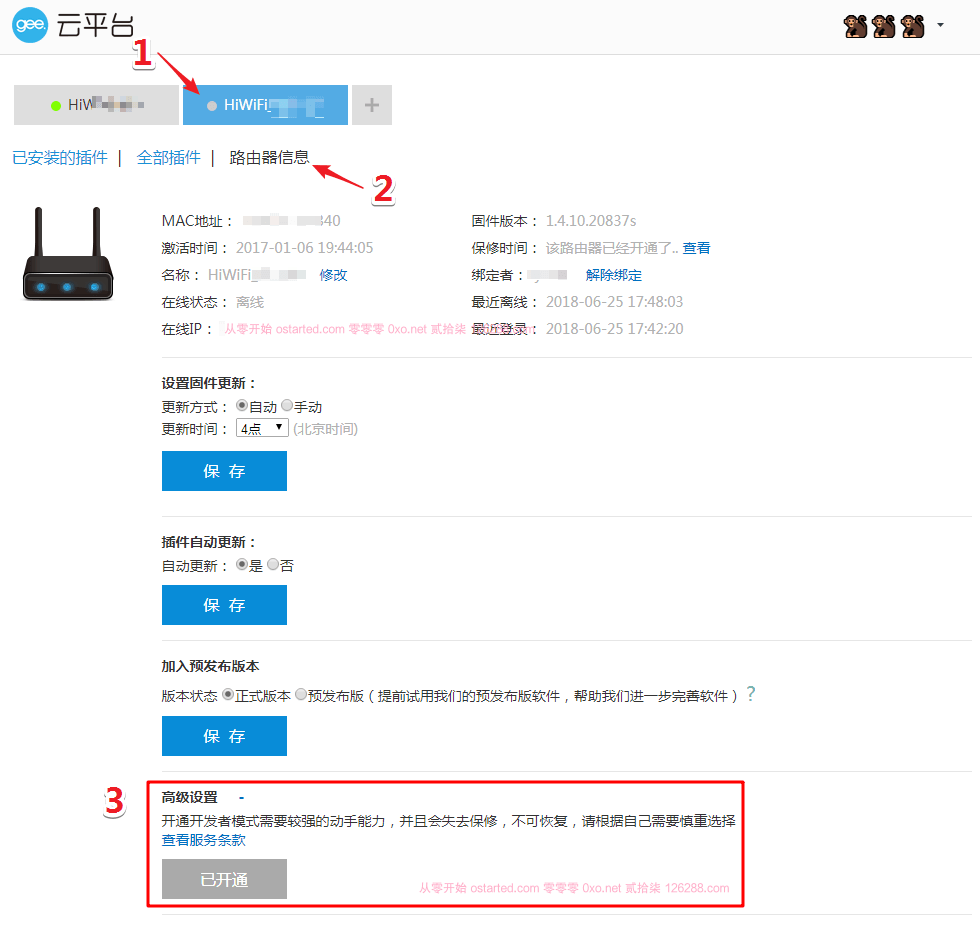
Task: Open the 更新时间 4点 dropdown
Action: 262,428
